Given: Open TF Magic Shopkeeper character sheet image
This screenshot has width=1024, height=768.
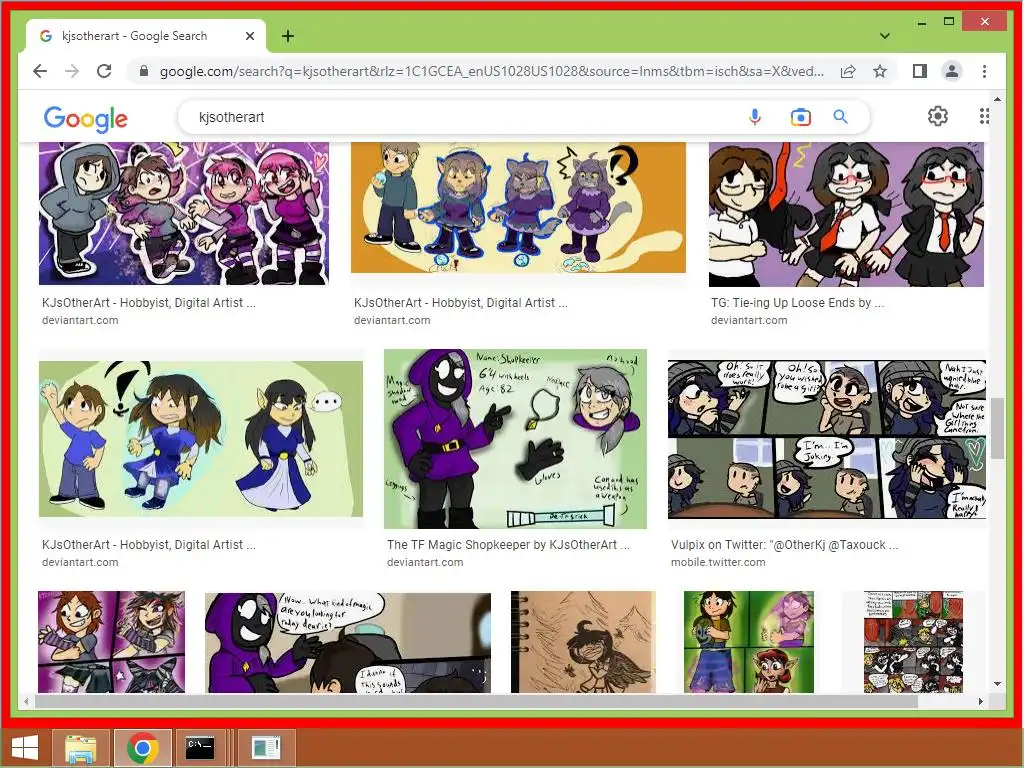Looking at the screenshot, I should coord(515,439).
